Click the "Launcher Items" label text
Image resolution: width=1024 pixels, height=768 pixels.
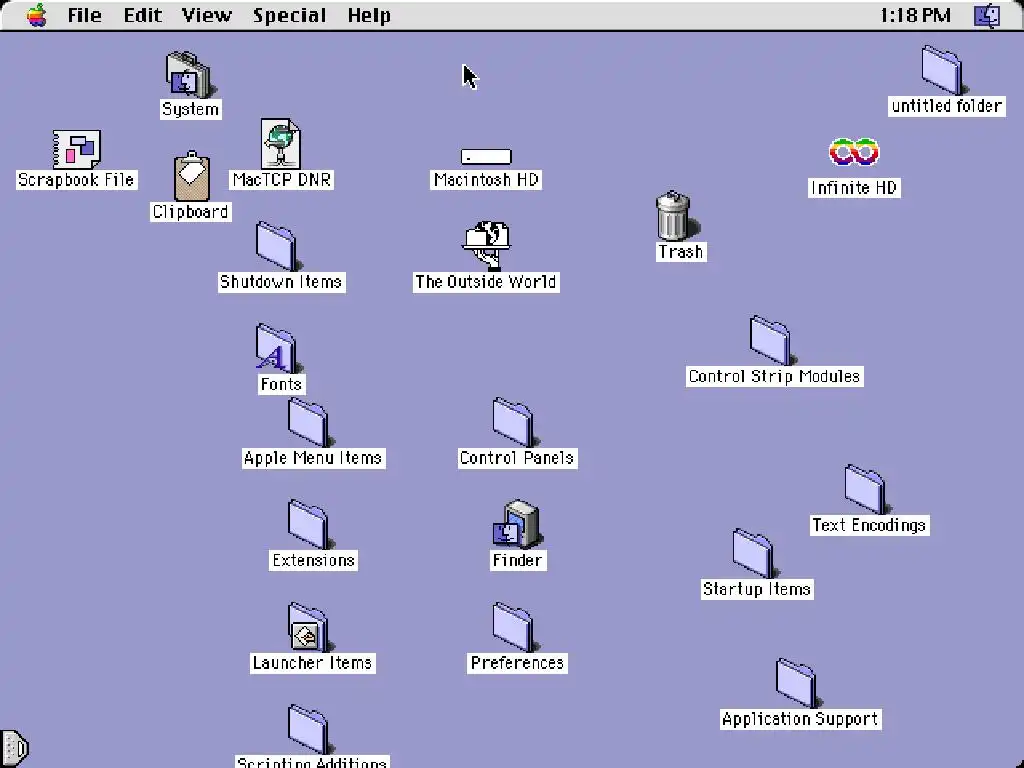312,663
